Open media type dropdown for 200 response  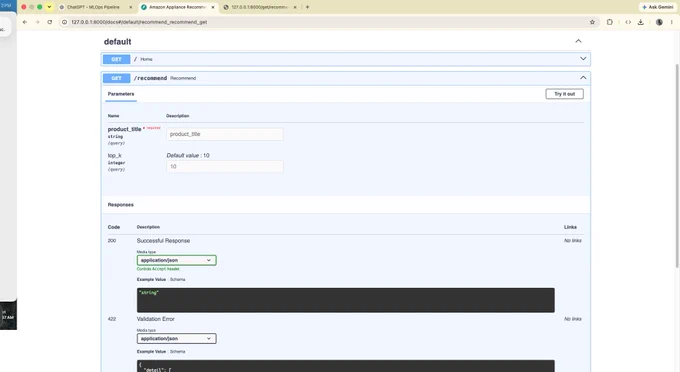177,260
